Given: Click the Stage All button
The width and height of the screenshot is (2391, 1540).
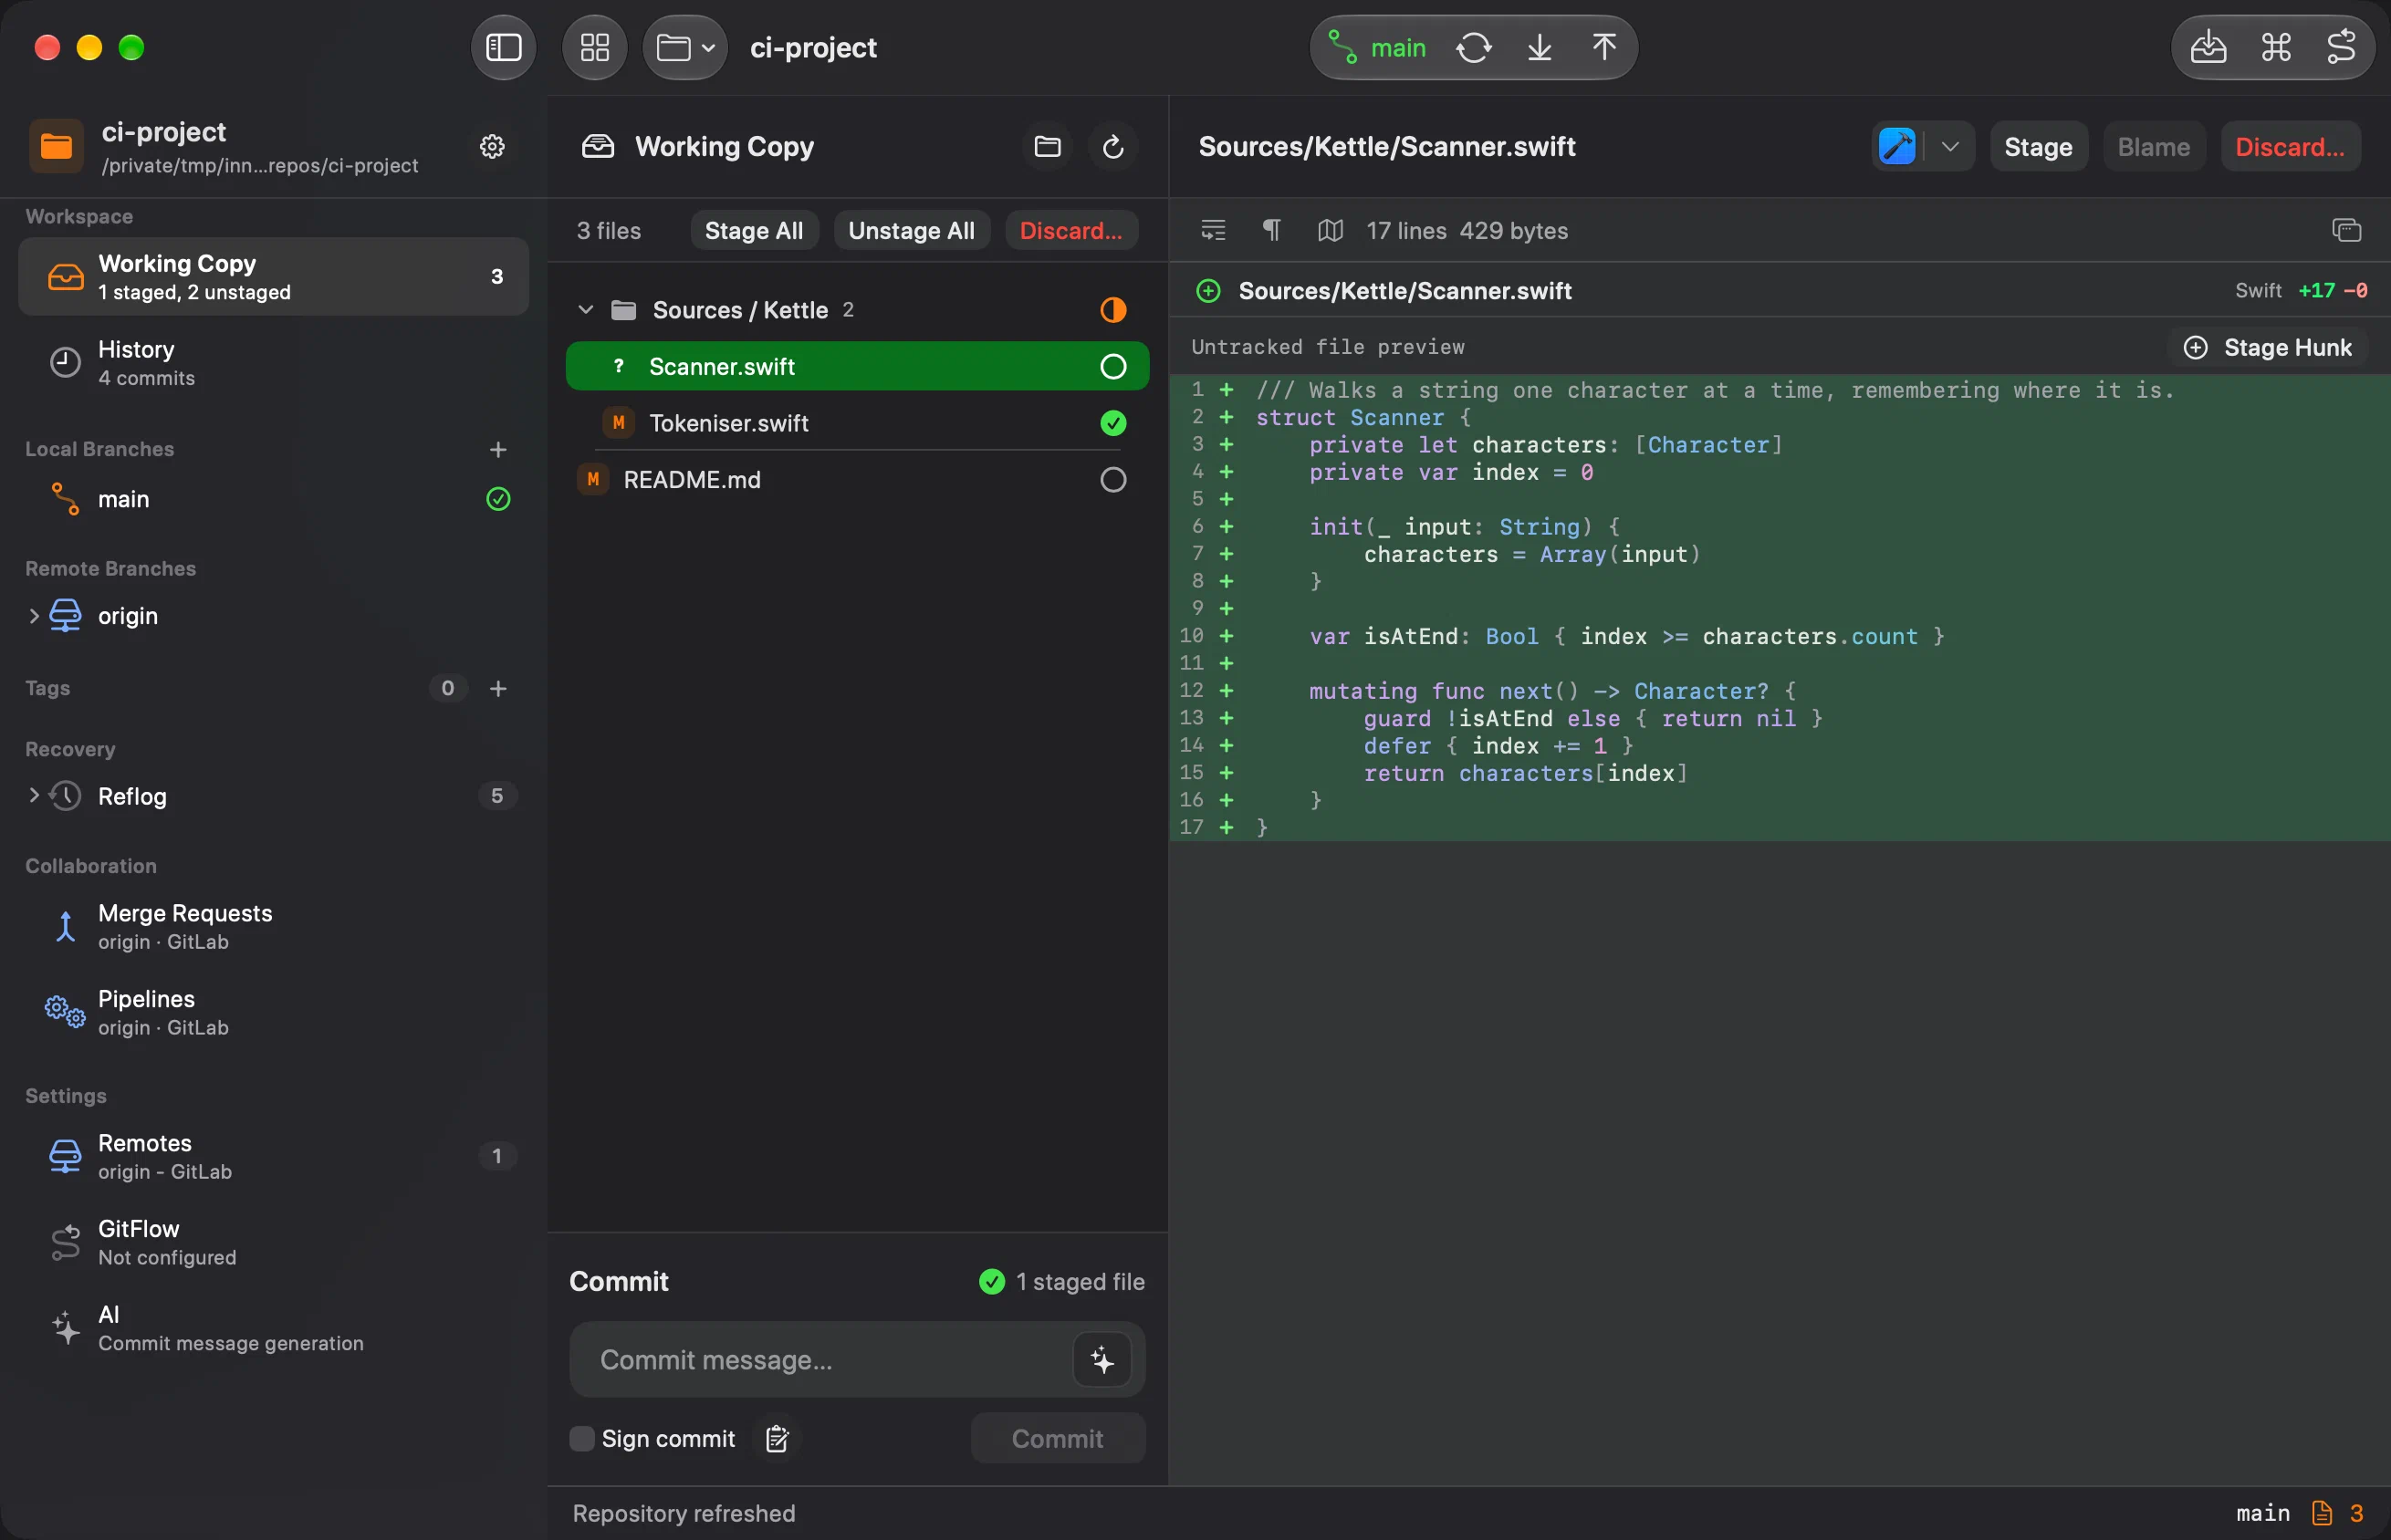Looking at the screenshot, I should tap(754, 230).
